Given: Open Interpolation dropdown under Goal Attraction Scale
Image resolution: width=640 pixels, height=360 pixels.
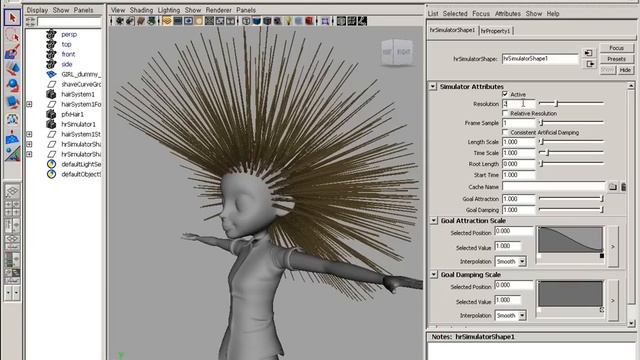Looking at the screenshot, I should (x=511, y=261).
